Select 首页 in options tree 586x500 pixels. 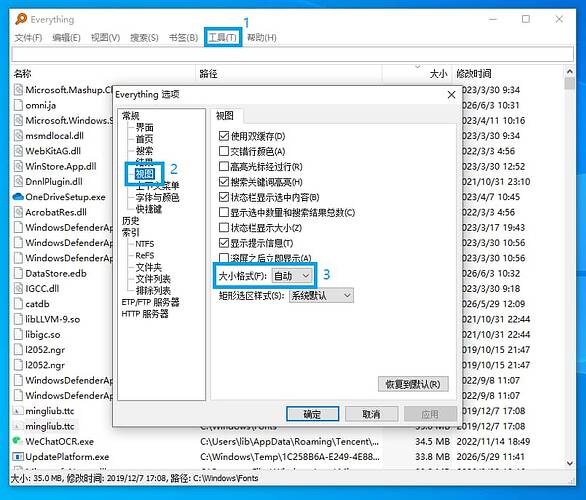click(144, 139)
